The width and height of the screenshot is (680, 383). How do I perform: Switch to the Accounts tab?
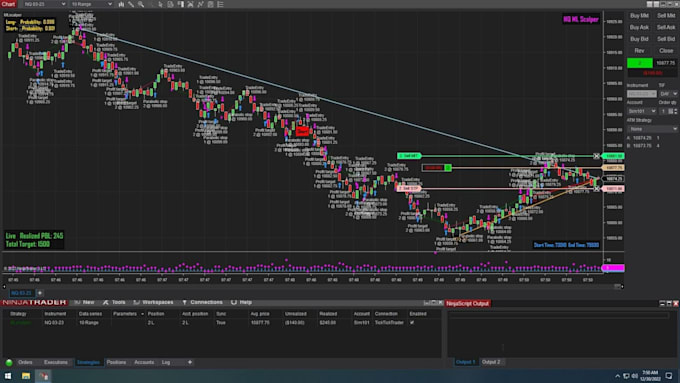tap(144, 362)
